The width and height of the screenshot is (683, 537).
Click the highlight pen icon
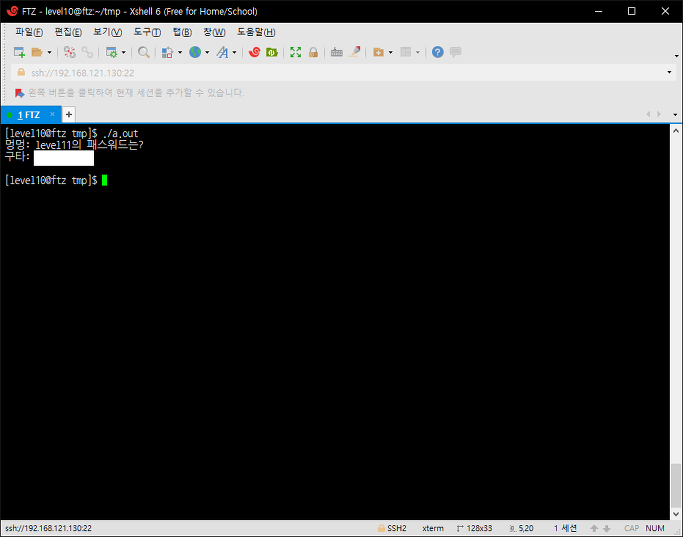pyautogui.click(x=355, y=52)
